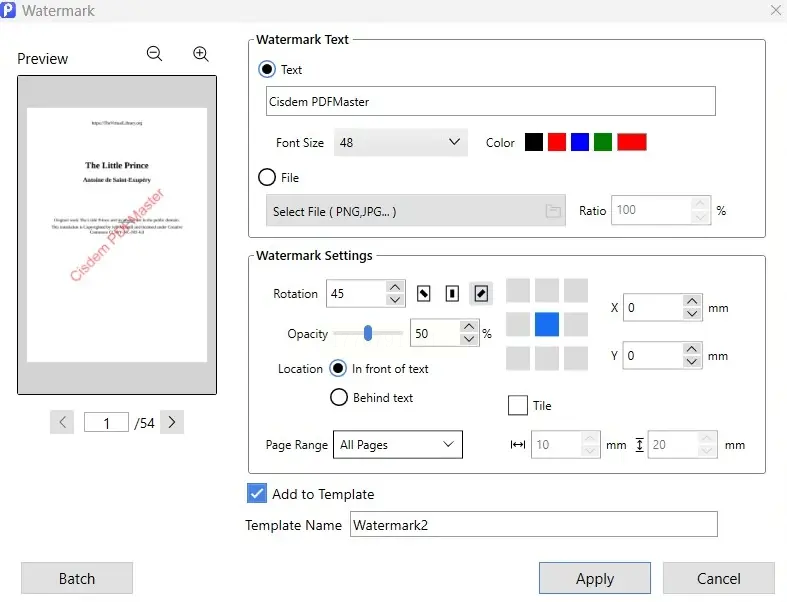Open file browse folder icon
Image resolution: width=787 pixels, height=602 pixels.
[x=553, y=211]
